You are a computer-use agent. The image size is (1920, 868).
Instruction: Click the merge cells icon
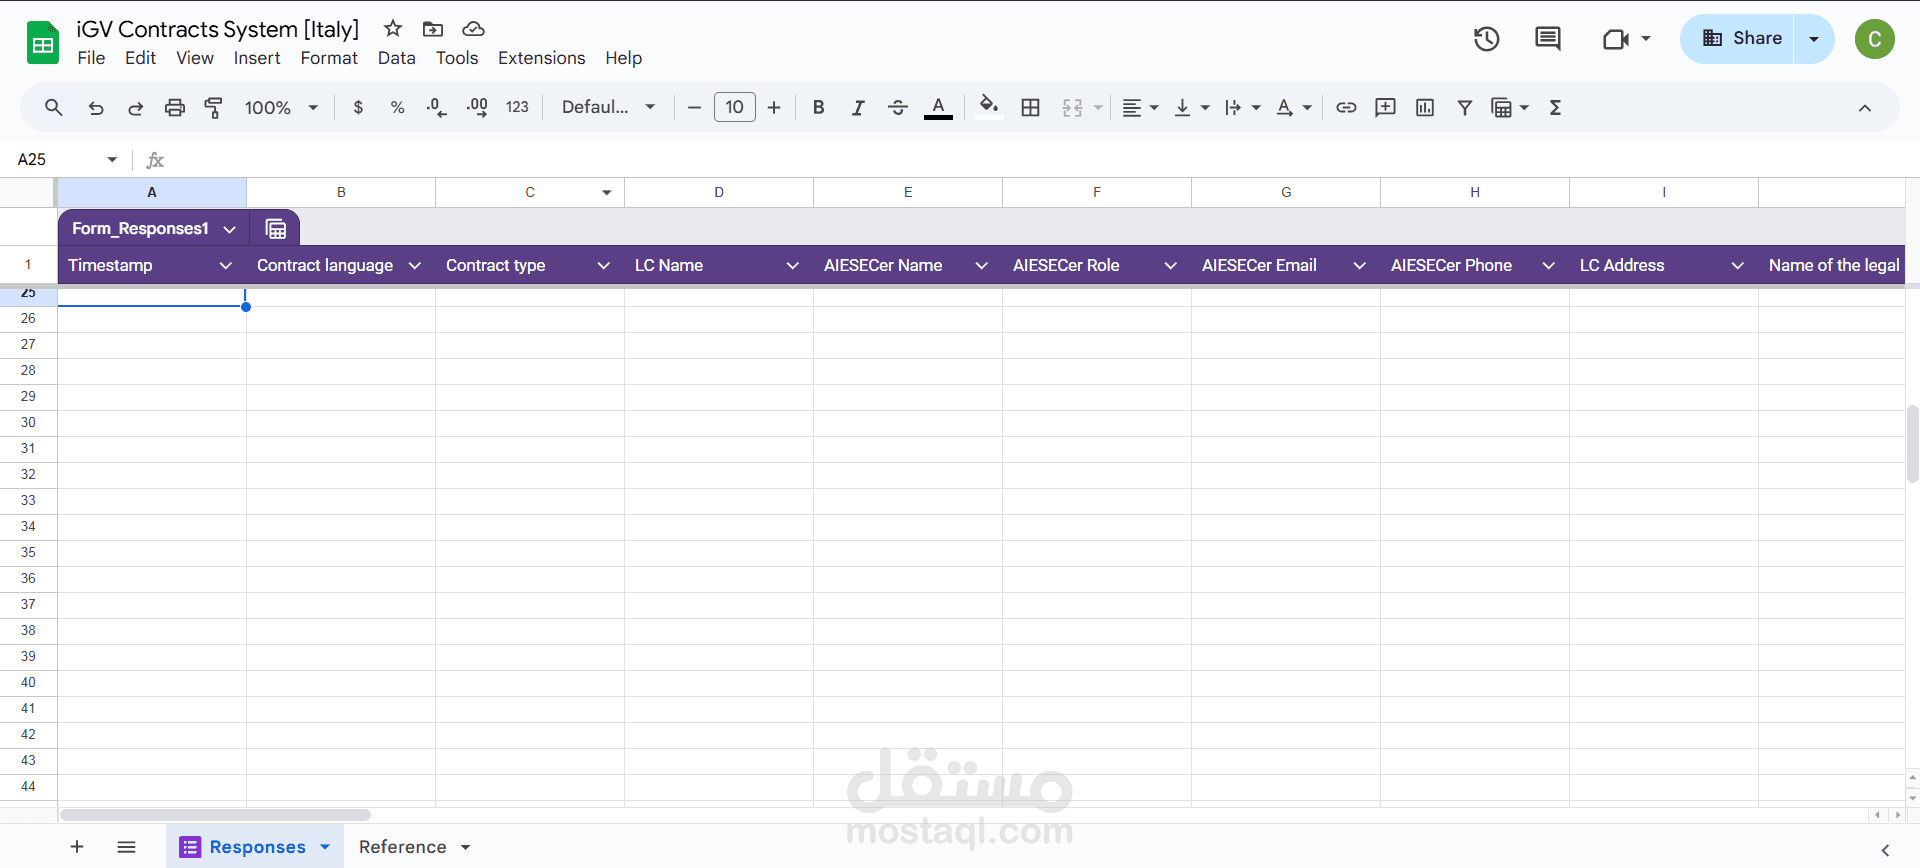pyautogui.click(x=1072, y=108)
